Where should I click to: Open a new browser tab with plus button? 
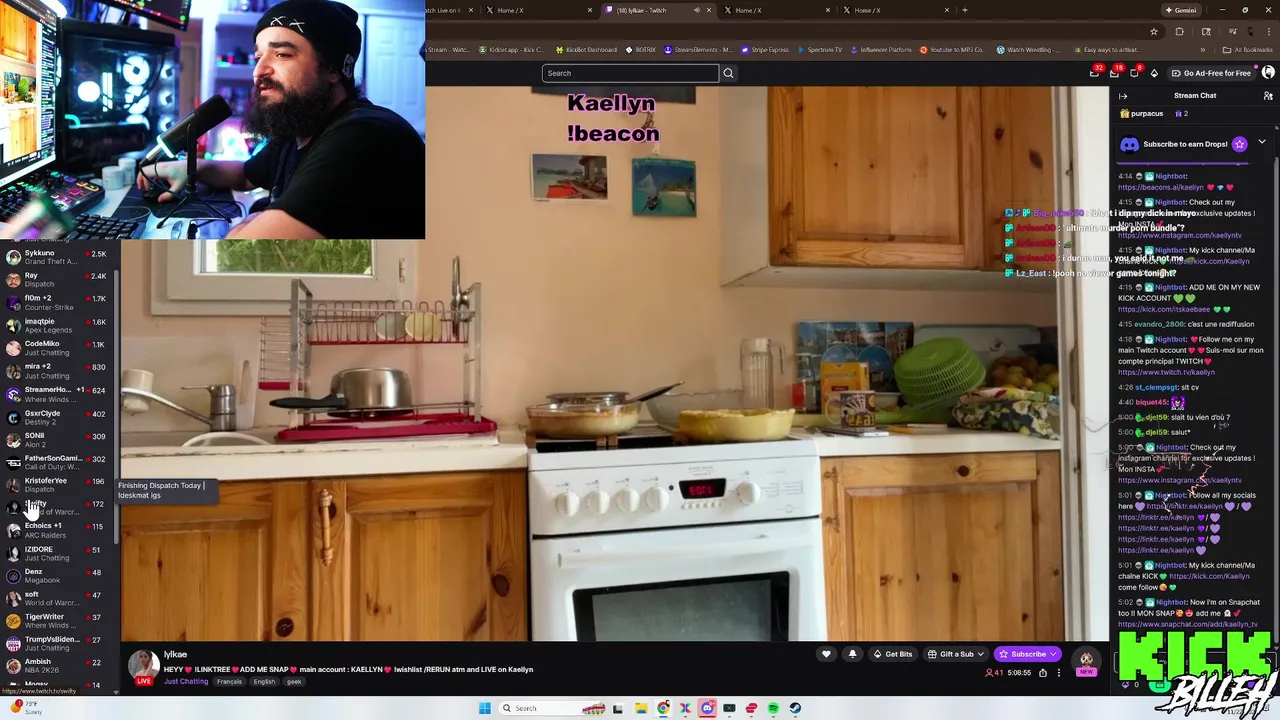pyautogui.click(x=964, y=10)
